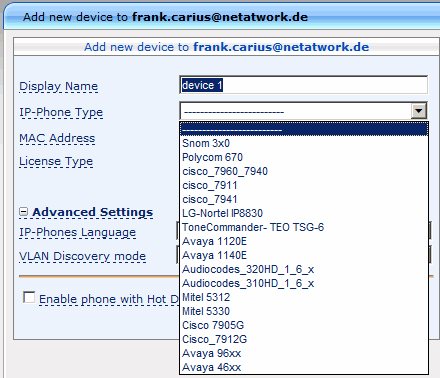440x378 pixels.
Task: Choose Avaya 46xx phone type
Action: pyautogui.click(x=304, y=367)
